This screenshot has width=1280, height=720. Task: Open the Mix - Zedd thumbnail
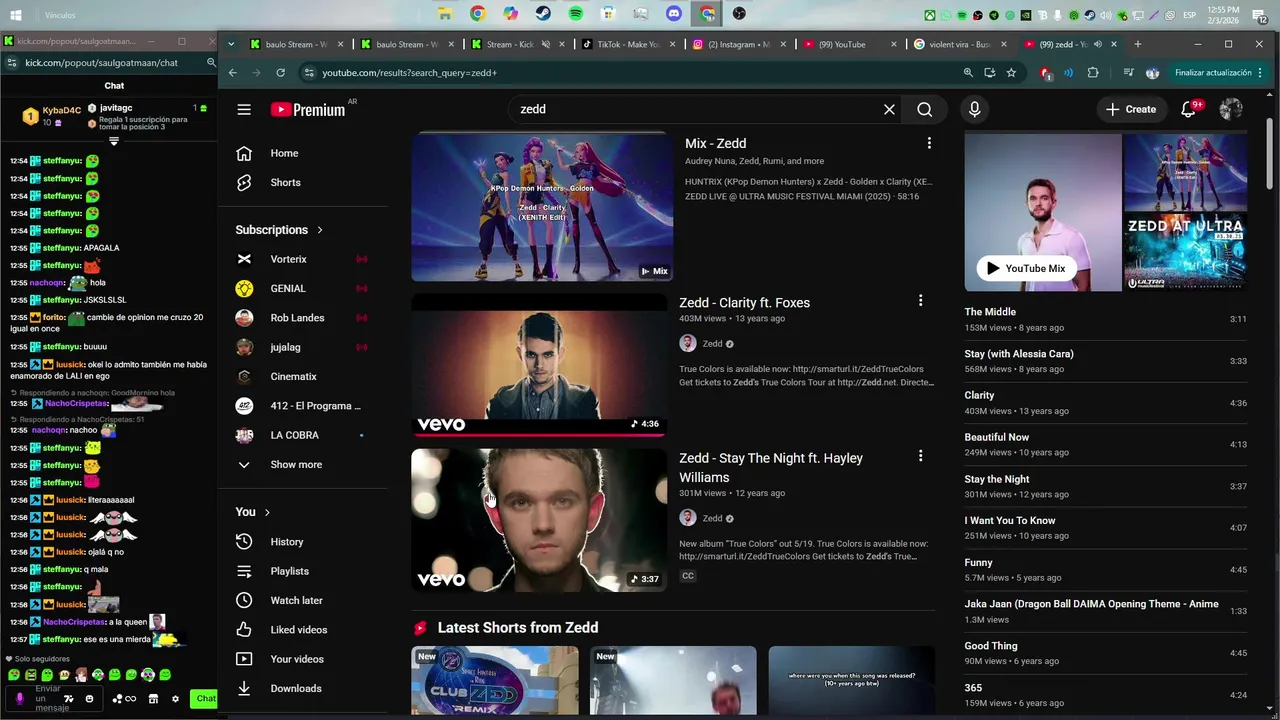542,207
